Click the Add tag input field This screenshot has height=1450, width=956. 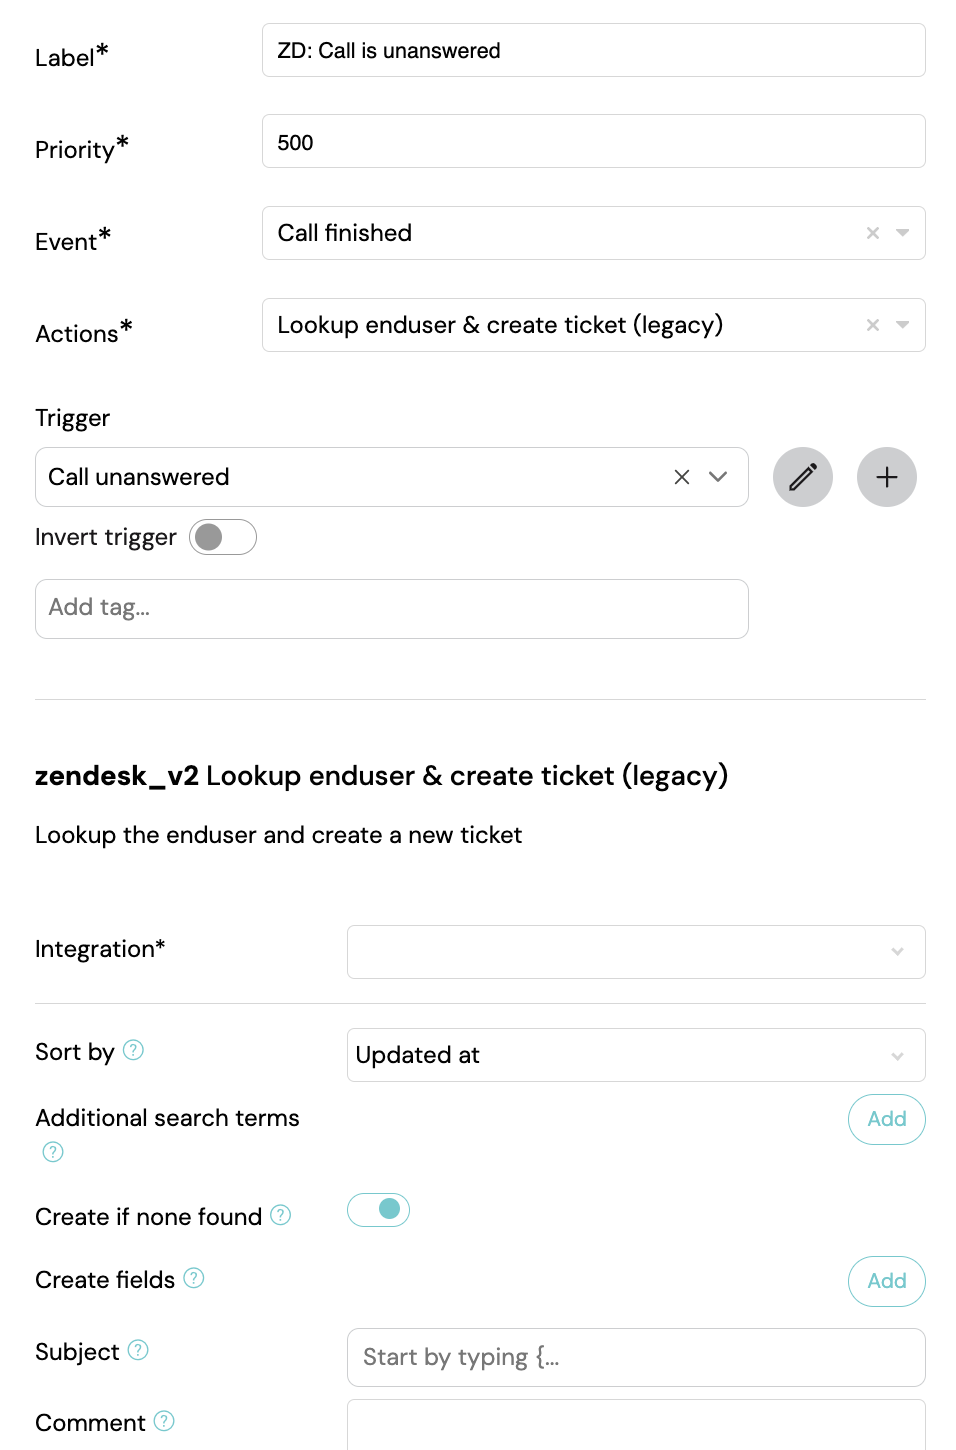392,608
